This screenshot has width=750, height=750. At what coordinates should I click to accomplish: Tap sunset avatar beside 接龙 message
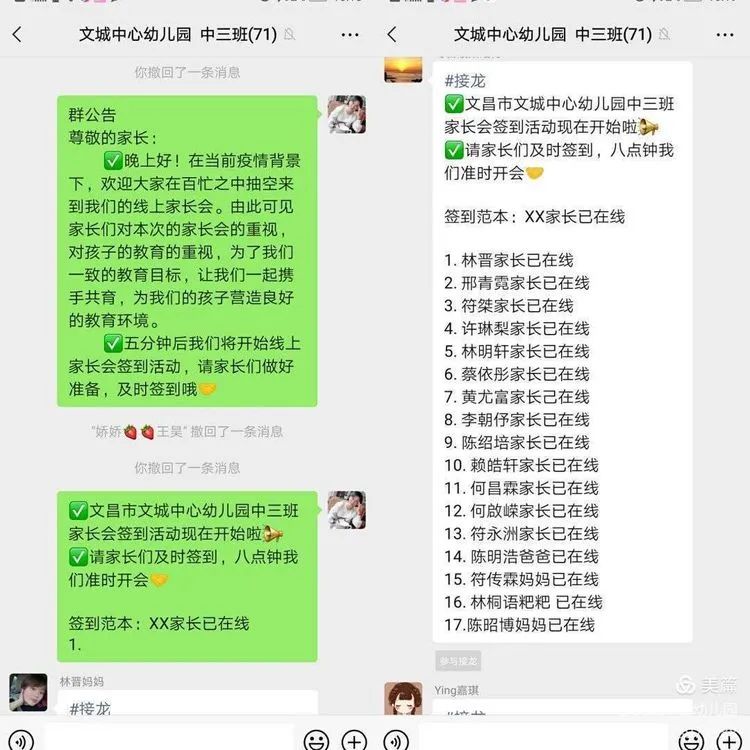[x=403, y=69]
